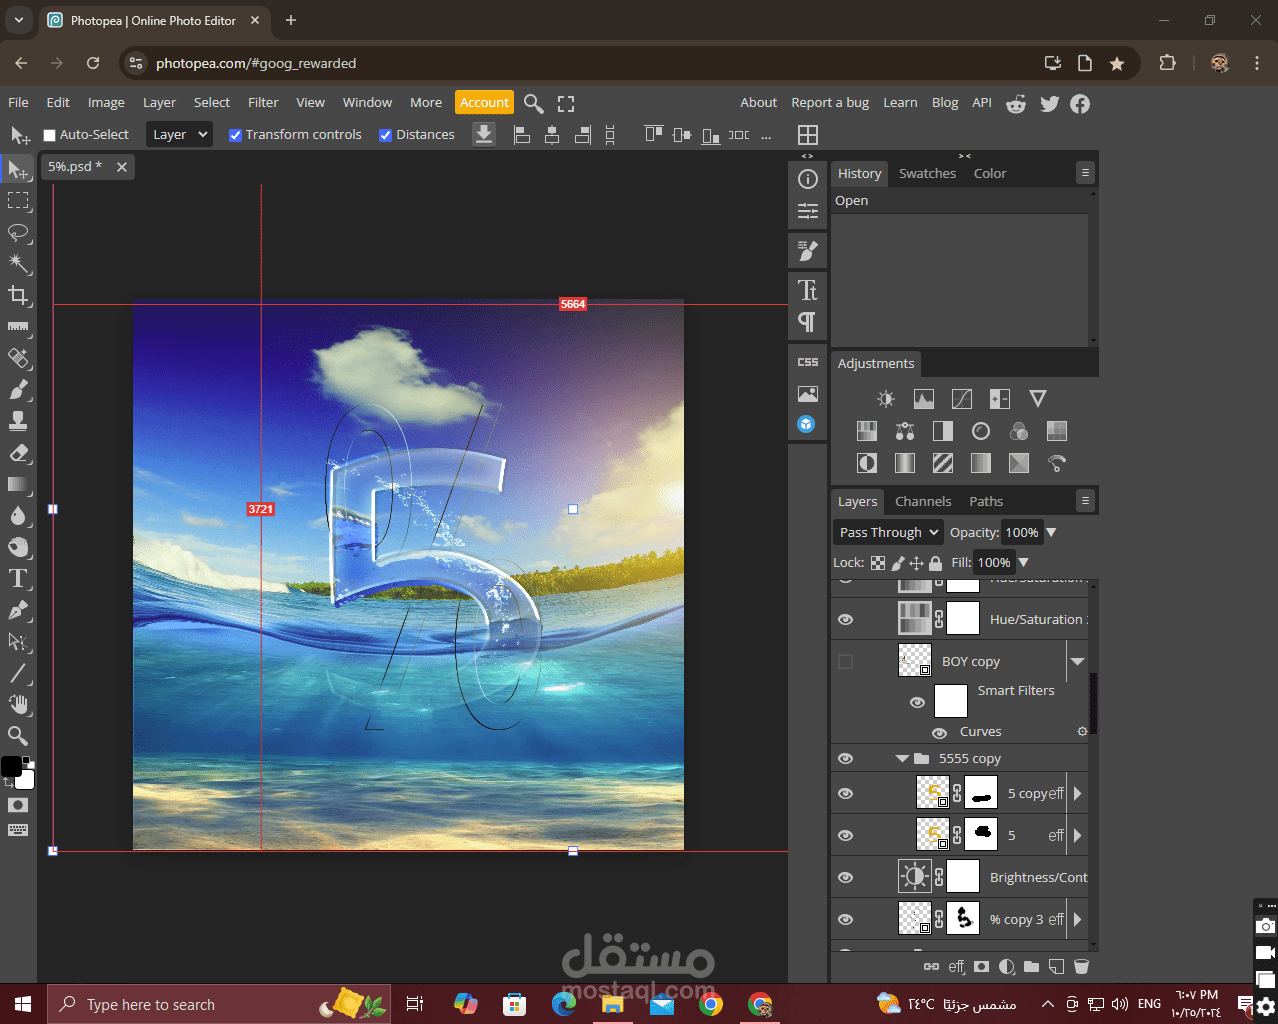Select the Crop tool
The height and width of the screenshot is (1024, 1278).
(x=18, y=295)
